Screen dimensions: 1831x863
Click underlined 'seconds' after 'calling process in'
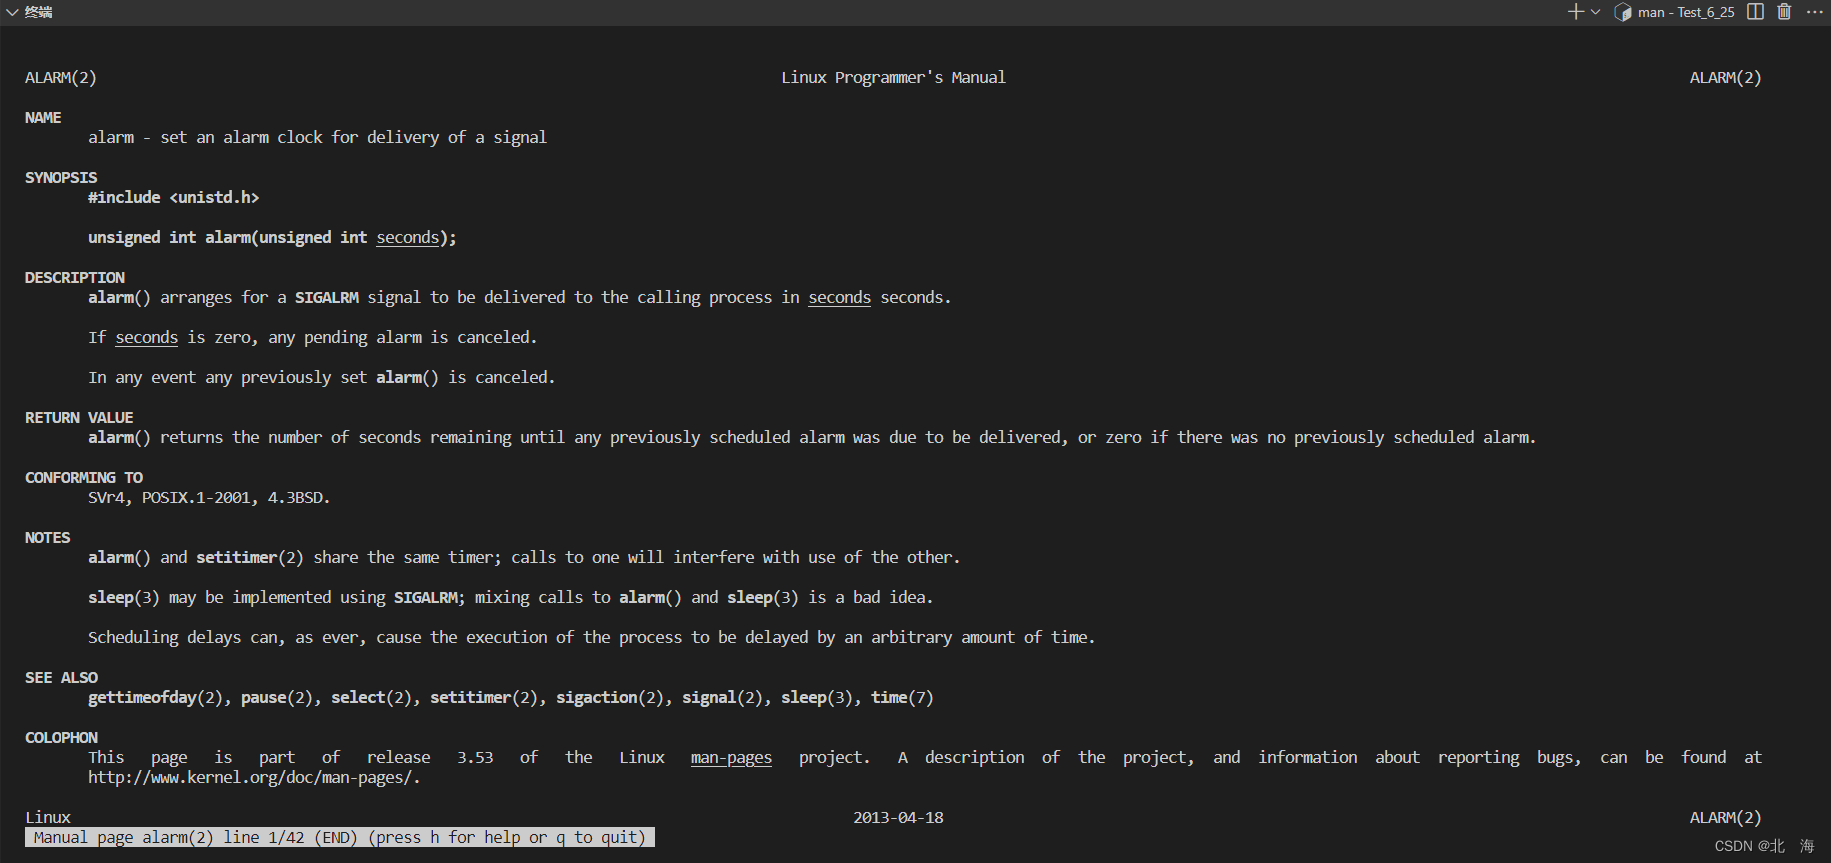(x=839, y=297)
